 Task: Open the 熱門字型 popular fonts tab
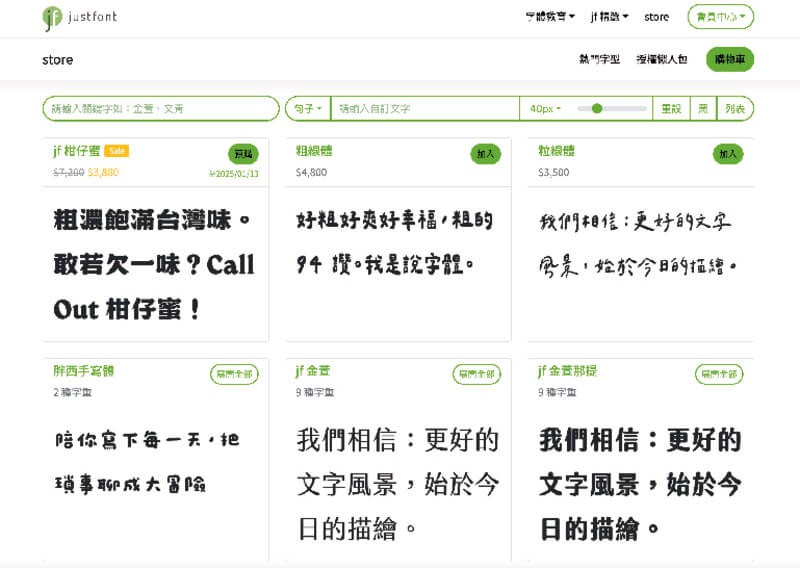point(600,60)
